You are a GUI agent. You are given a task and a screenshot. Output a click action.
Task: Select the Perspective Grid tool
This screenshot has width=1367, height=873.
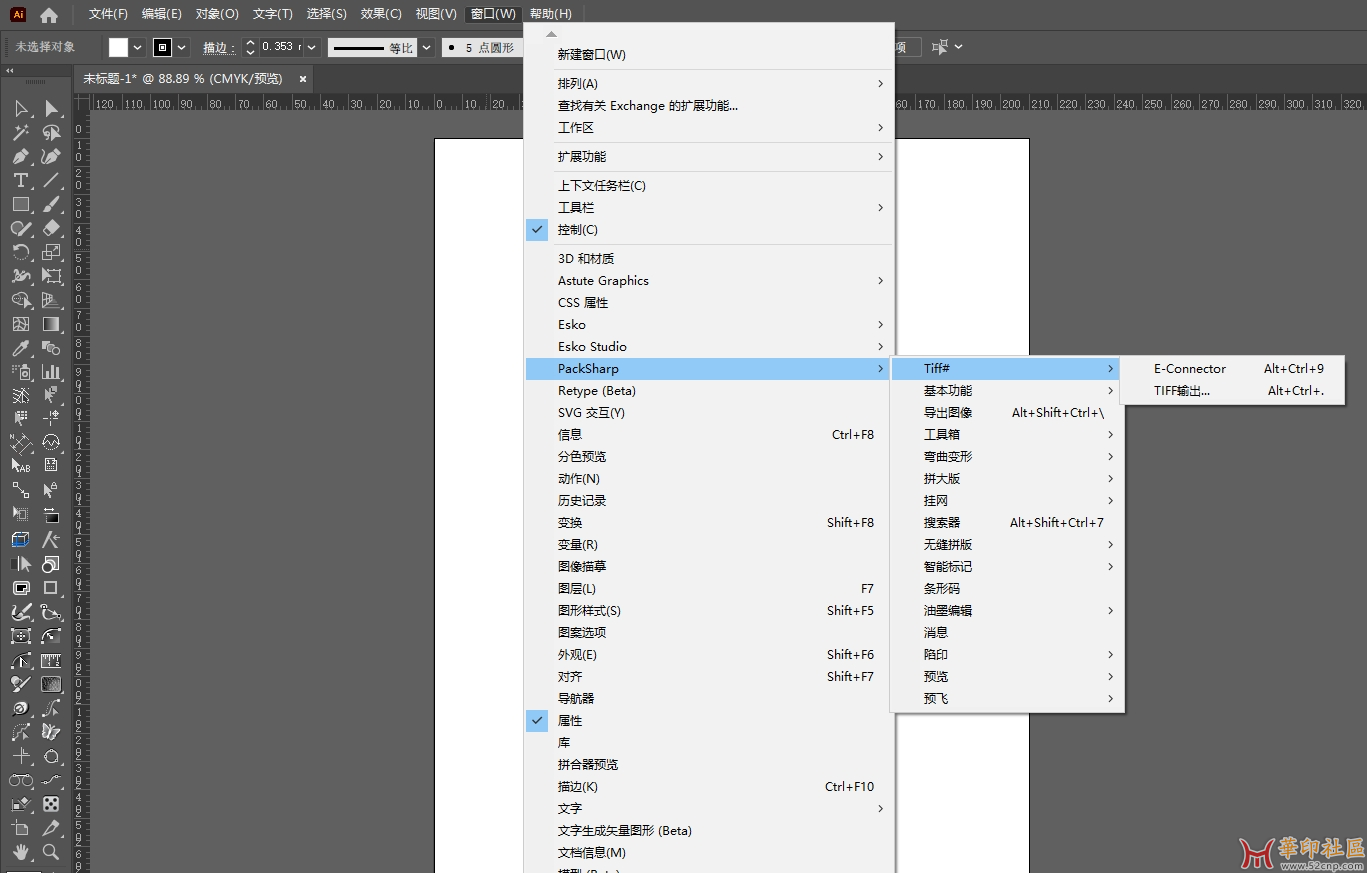tap(51, 300)
